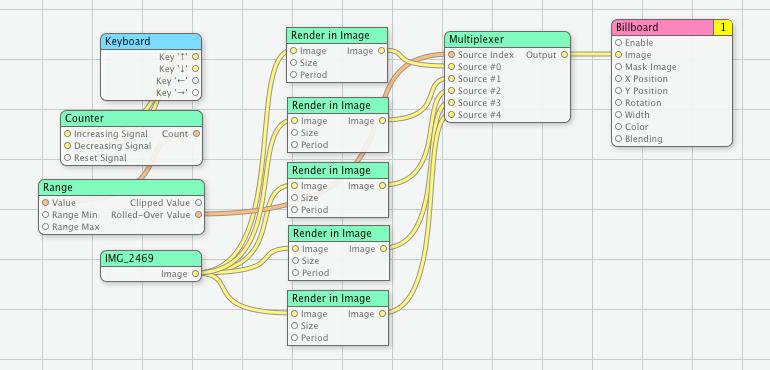
Task: Click the IMG_2469 Image output port
Action: pyautogui.click(x=195, y=274)
